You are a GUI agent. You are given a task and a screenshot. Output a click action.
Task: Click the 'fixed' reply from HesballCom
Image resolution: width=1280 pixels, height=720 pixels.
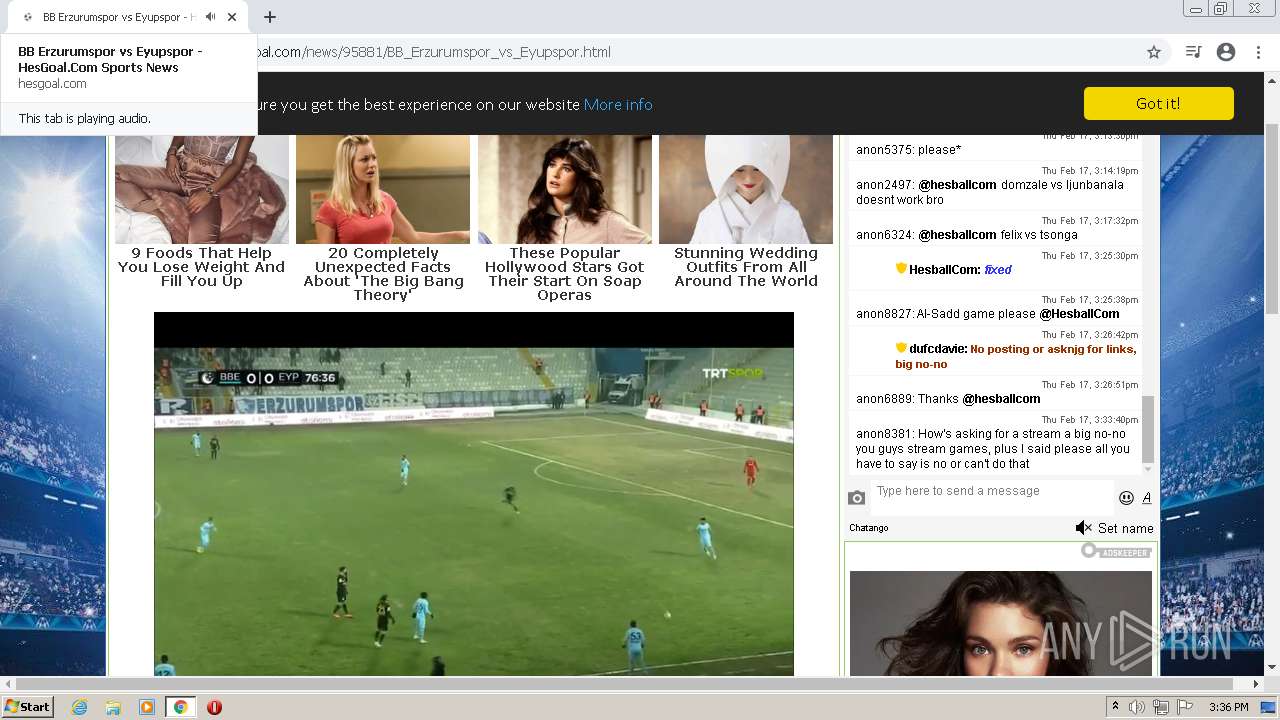(998, 270)
